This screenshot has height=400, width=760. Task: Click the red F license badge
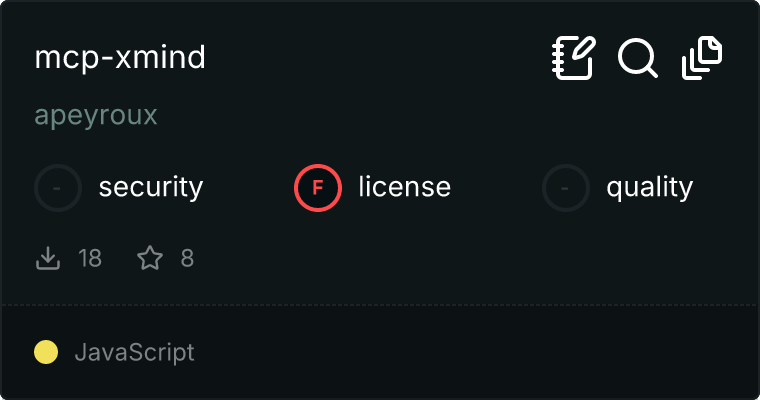318,187
